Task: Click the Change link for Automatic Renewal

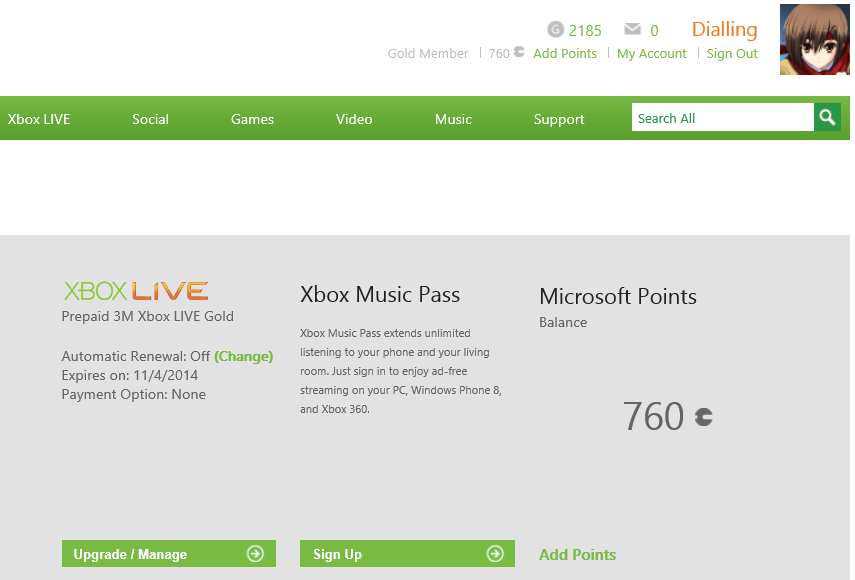Action: tap(244, 357)
